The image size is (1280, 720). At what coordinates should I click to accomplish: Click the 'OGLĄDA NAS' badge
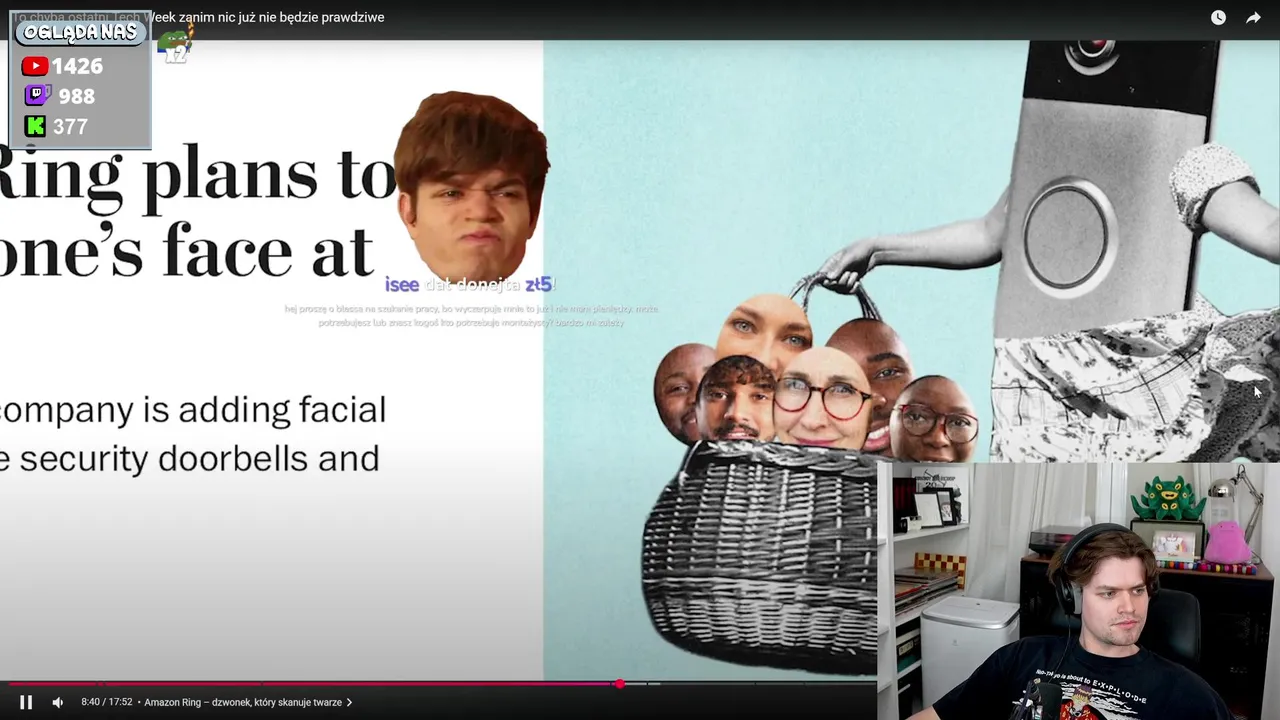pyautogui.click(x=80, y=32)
